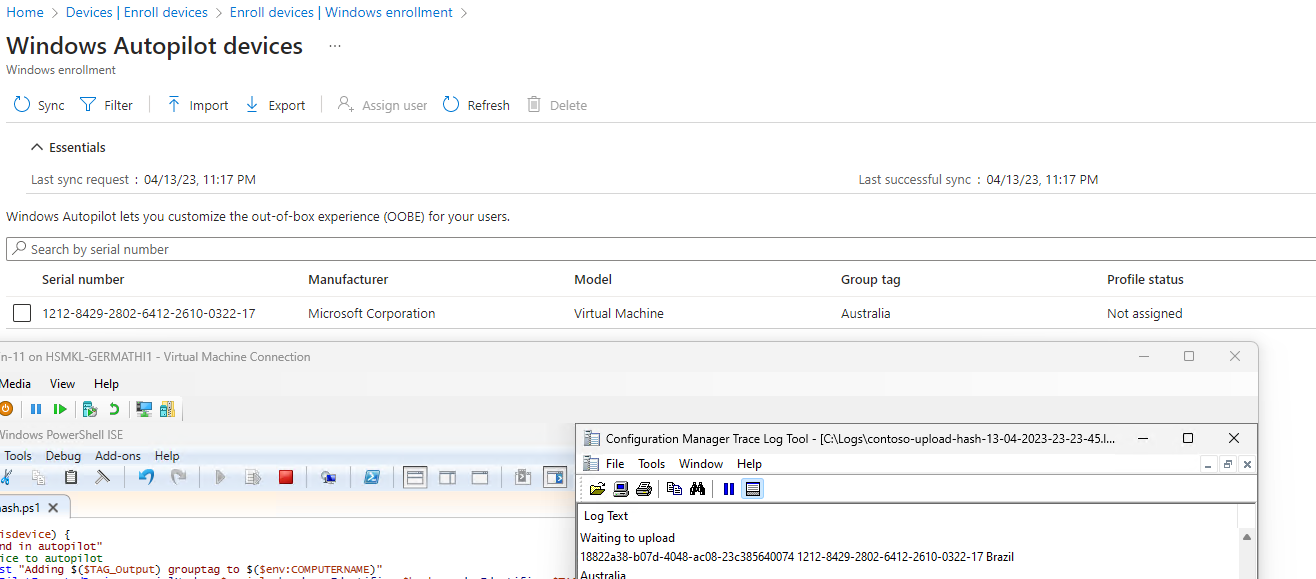1316x579 pixels.
Task: Click the Sync icon in Autopilot toolbar
Action: pos(22,105)
